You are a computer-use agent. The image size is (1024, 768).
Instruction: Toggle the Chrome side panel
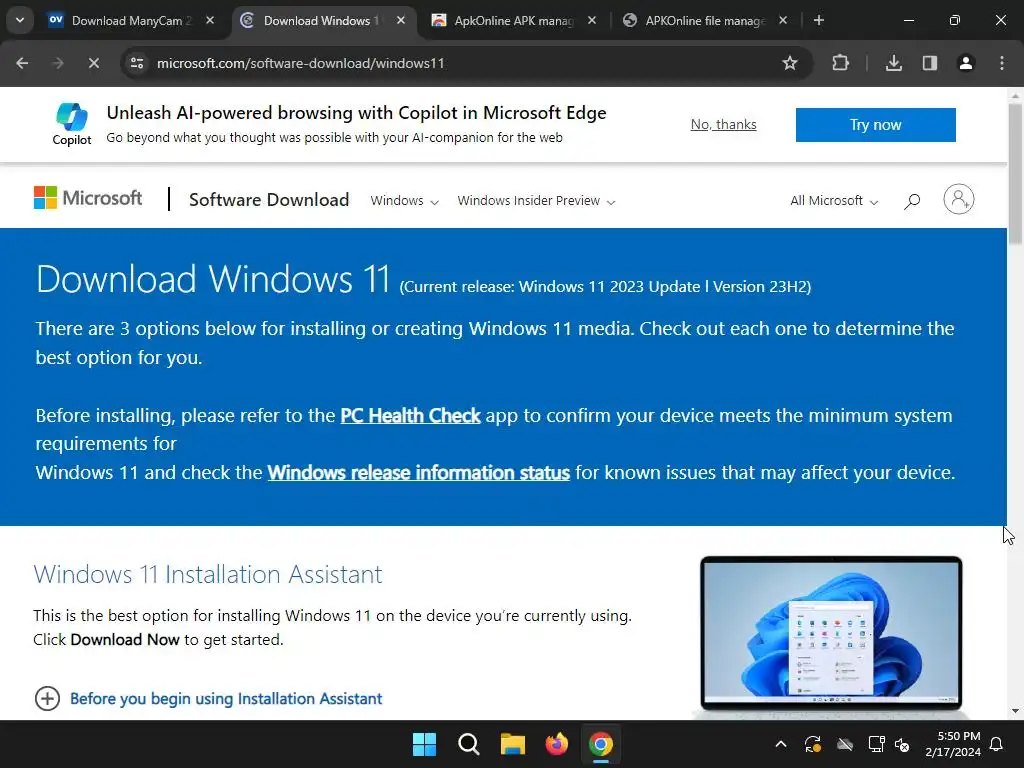click(x=930, y=63)
